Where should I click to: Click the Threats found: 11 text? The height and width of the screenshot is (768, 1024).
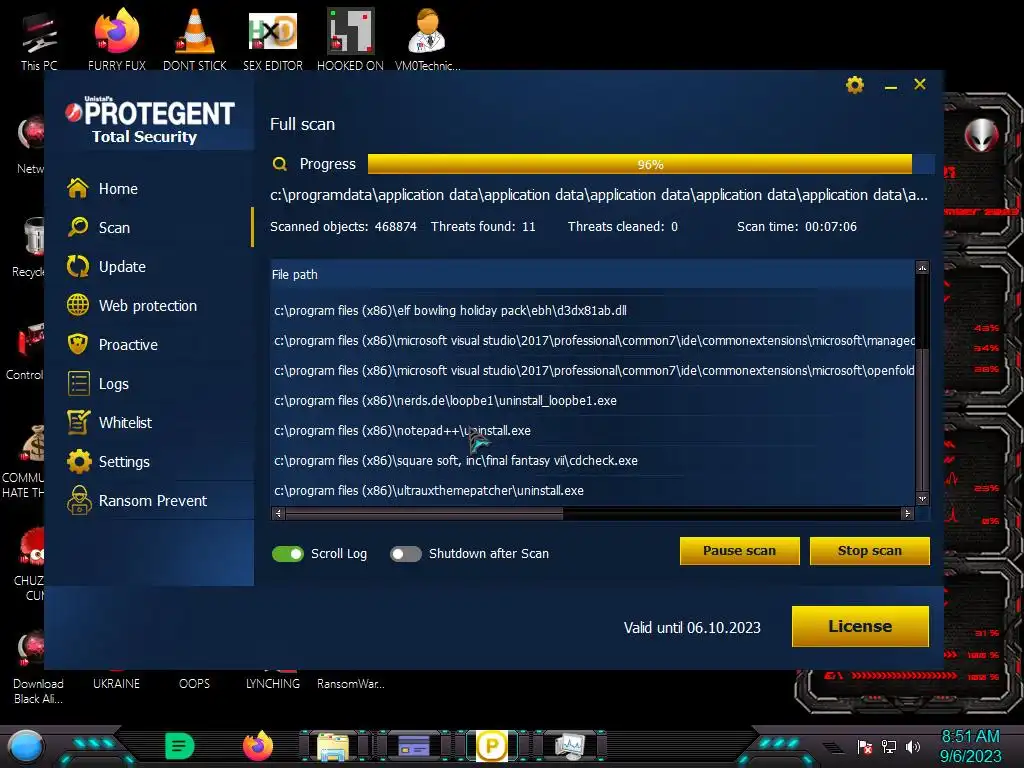coord(483,227)
